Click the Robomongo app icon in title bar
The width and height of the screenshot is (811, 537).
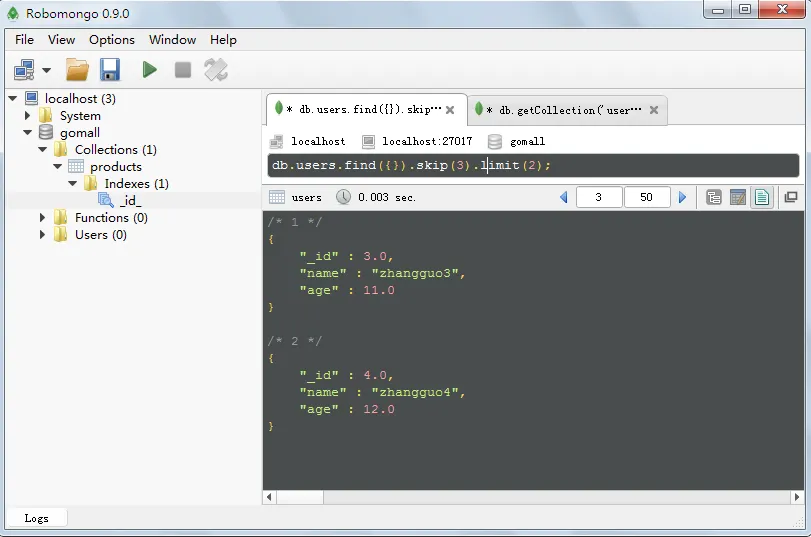pyautogui.click(x=13, y=13)
